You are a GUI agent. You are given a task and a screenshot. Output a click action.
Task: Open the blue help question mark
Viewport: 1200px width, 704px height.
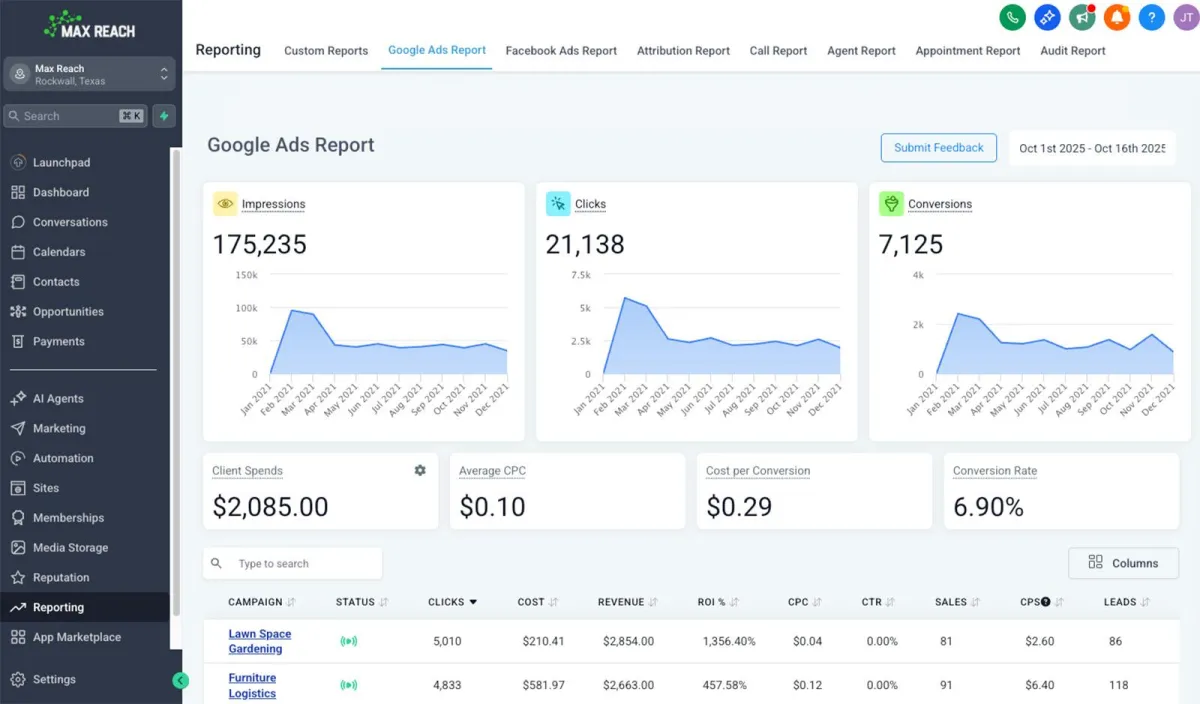1152,17
